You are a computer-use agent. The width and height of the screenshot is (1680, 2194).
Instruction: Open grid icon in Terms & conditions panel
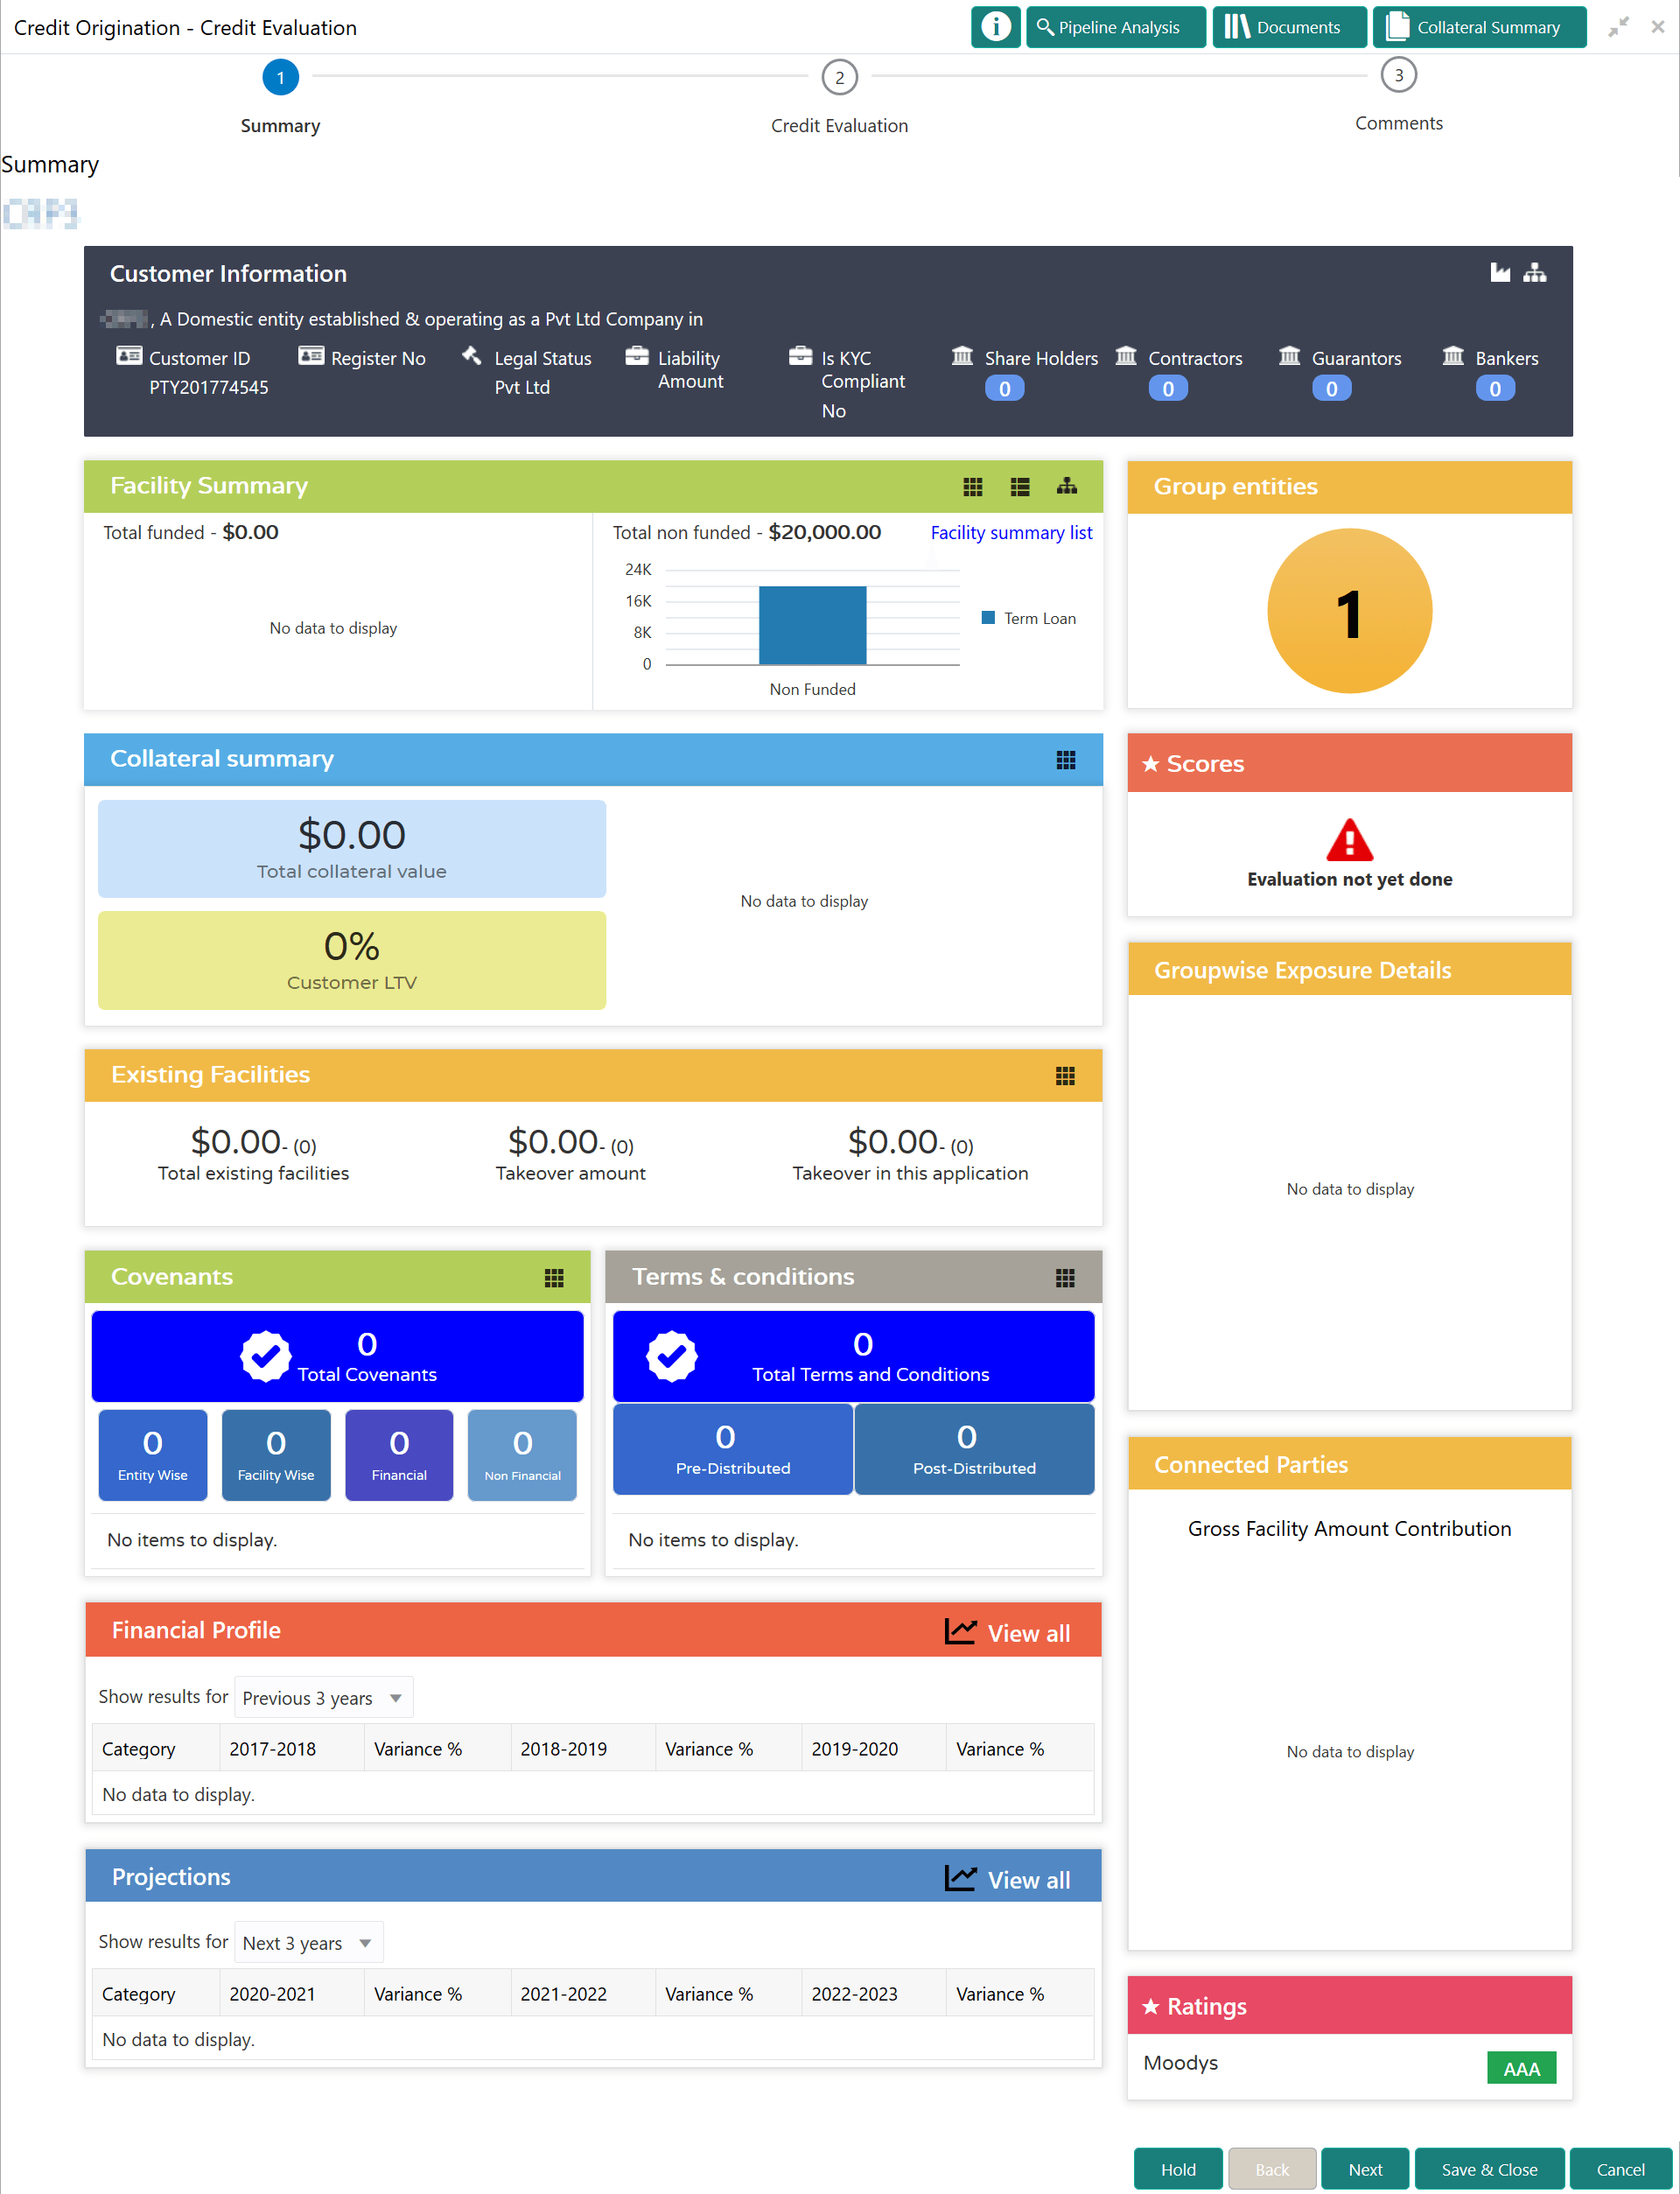[x=1065, y=1278]
